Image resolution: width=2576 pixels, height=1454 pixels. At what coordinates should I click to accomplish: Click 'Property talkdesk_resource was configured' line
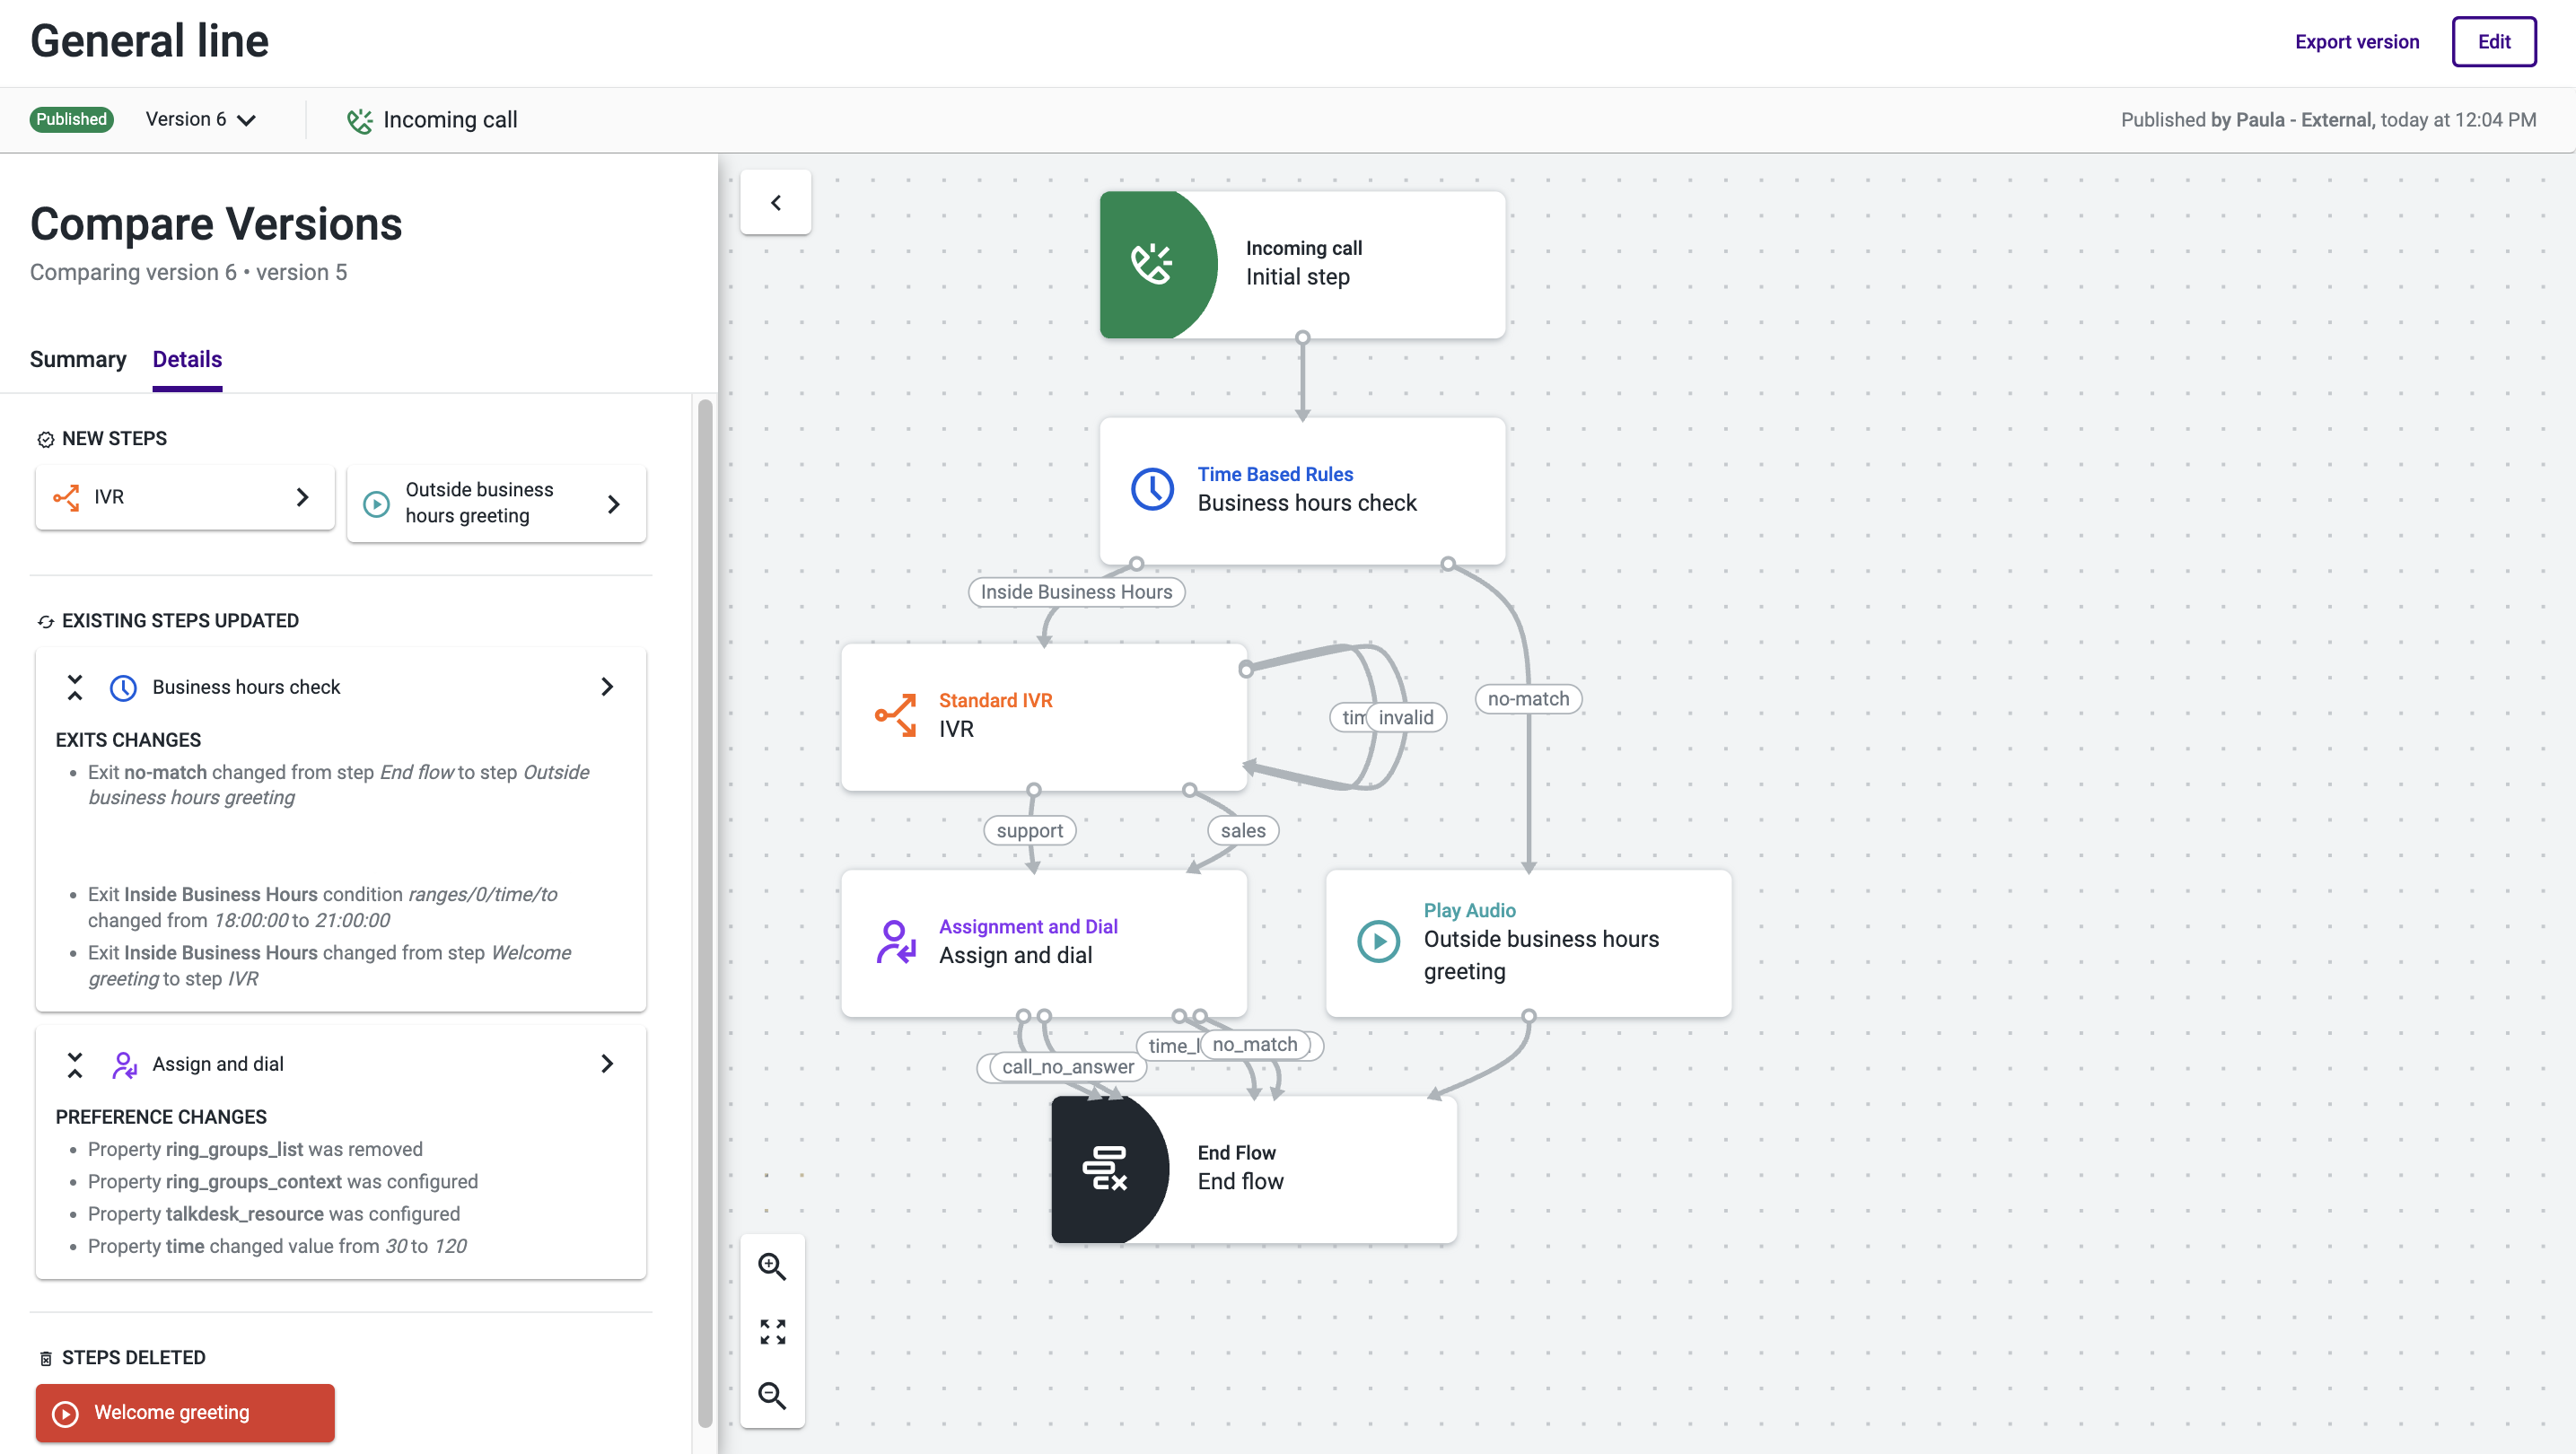tap(273, 1214)
